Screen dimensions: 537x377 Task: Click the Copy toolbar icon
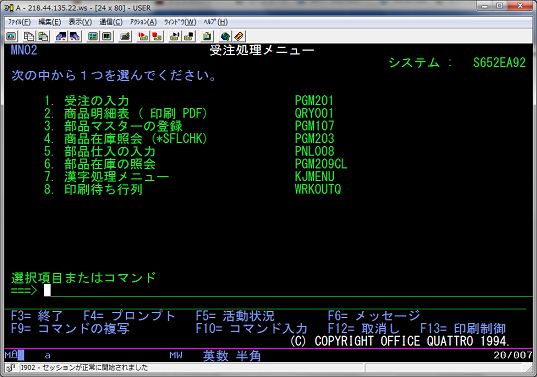pos(28,36)
